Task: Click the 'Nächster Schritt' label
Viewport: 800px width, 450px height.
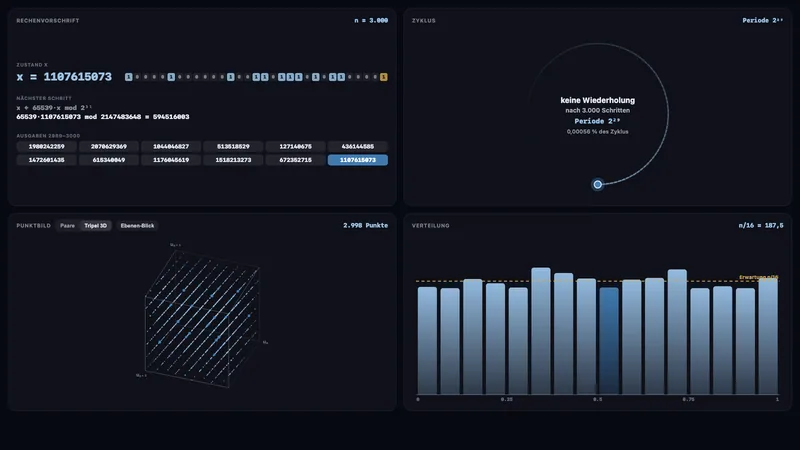Action: tap(44, 98)
